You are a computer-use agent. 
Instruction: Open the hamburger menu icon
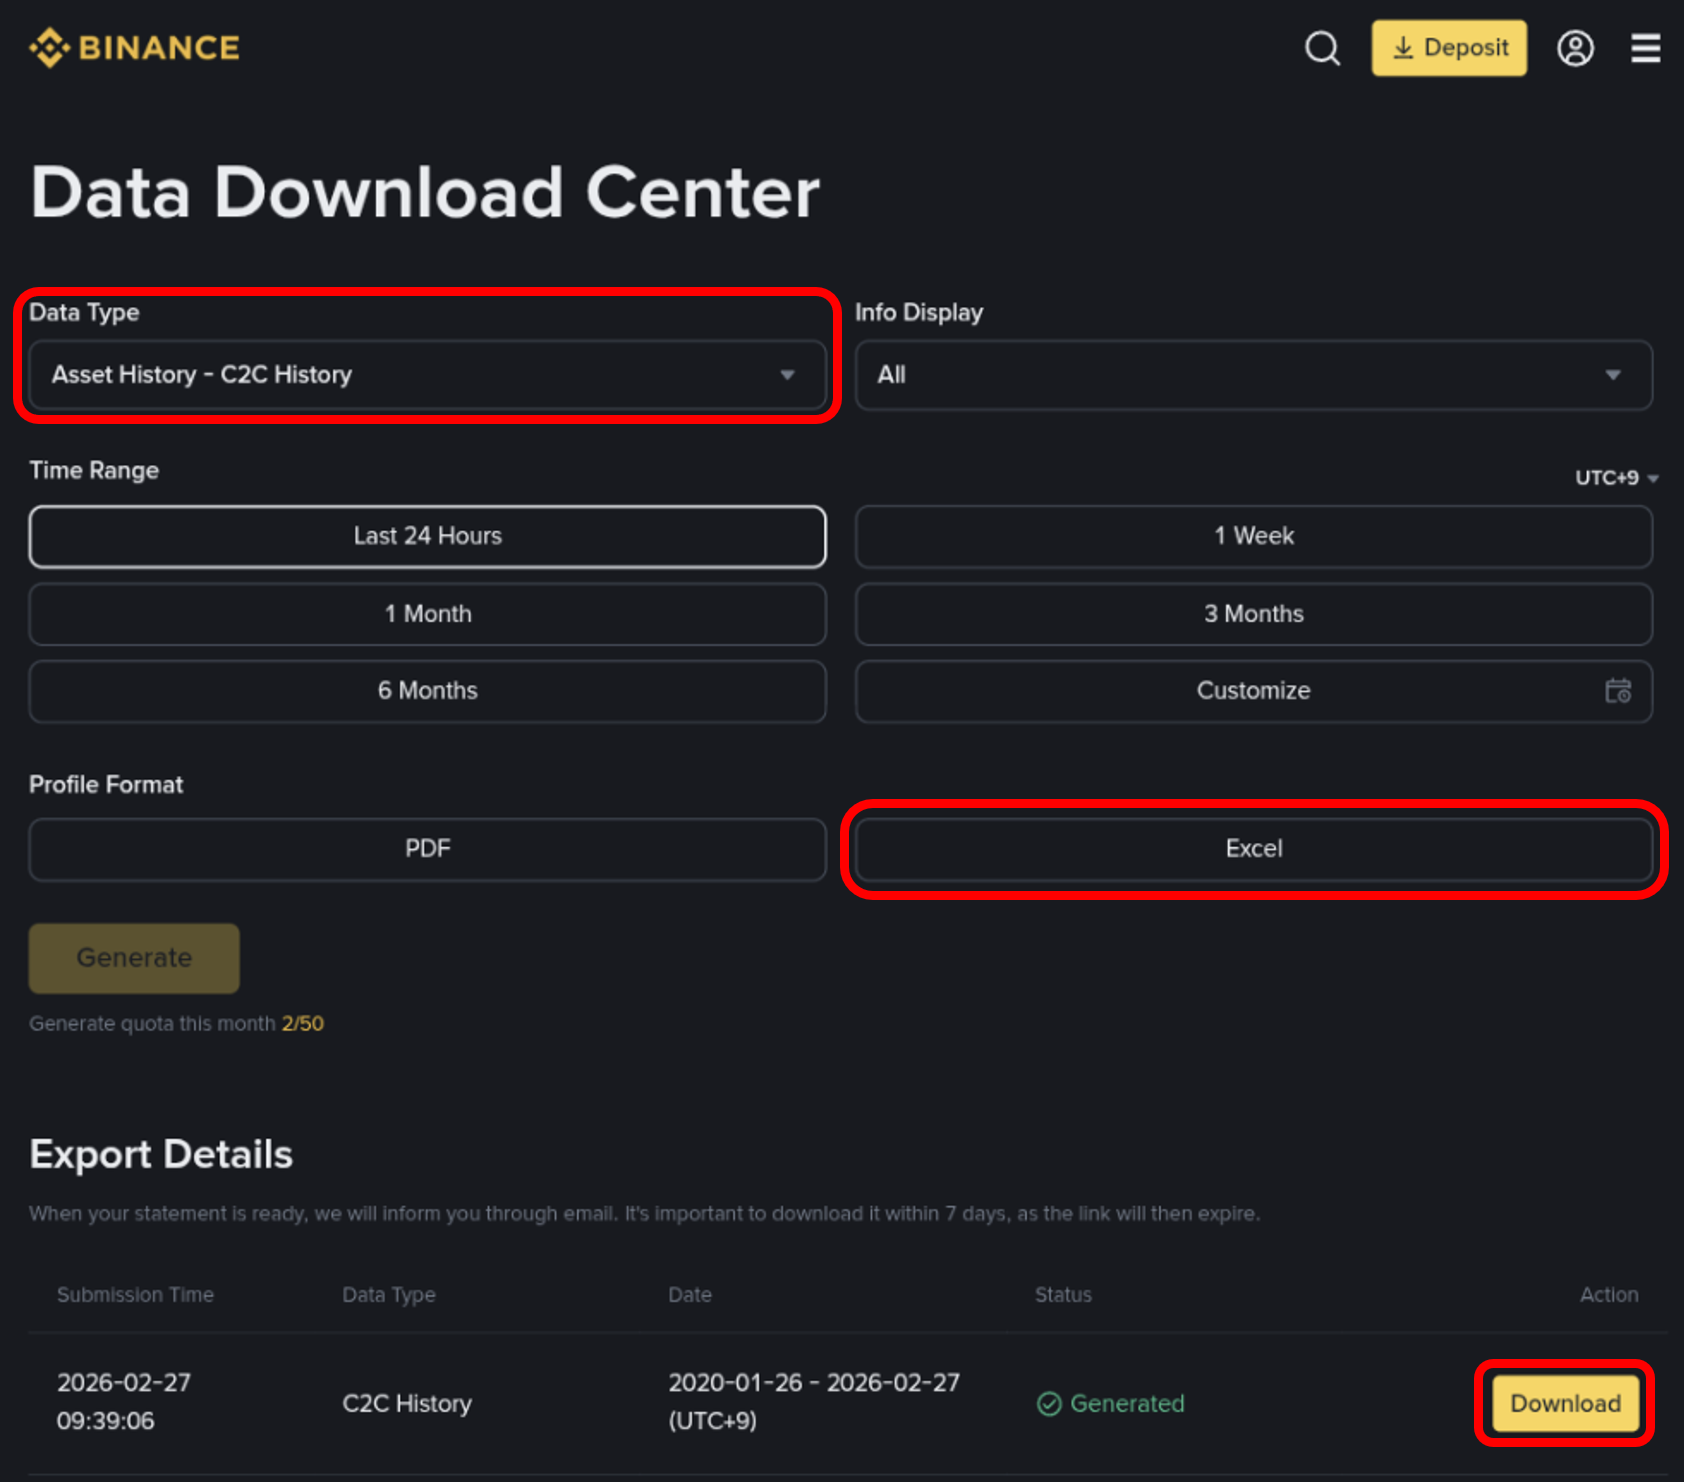[1645, 48]
